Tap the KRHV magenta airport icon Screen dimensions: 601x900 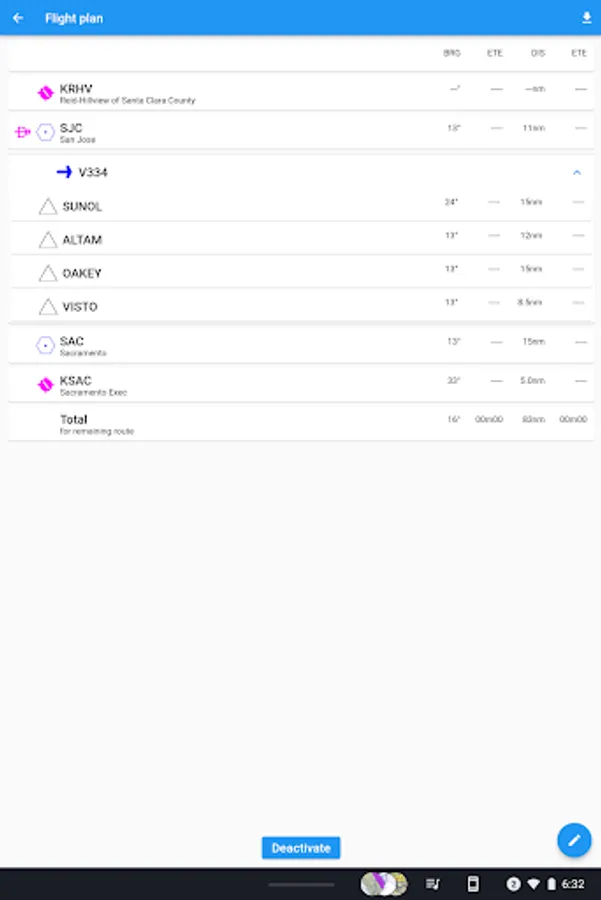(x=45, y=93)
